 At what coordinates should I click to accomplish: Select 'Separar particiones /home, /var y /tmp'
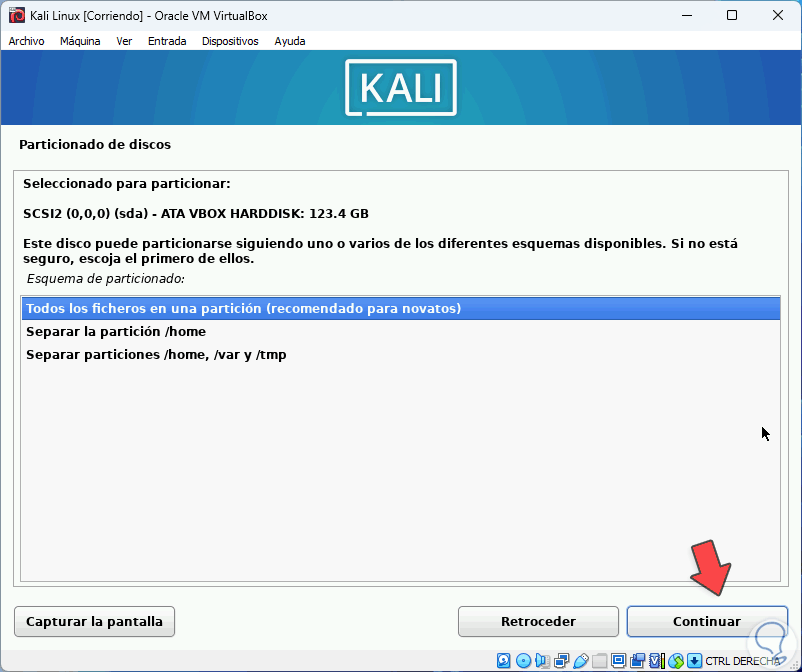400,354
